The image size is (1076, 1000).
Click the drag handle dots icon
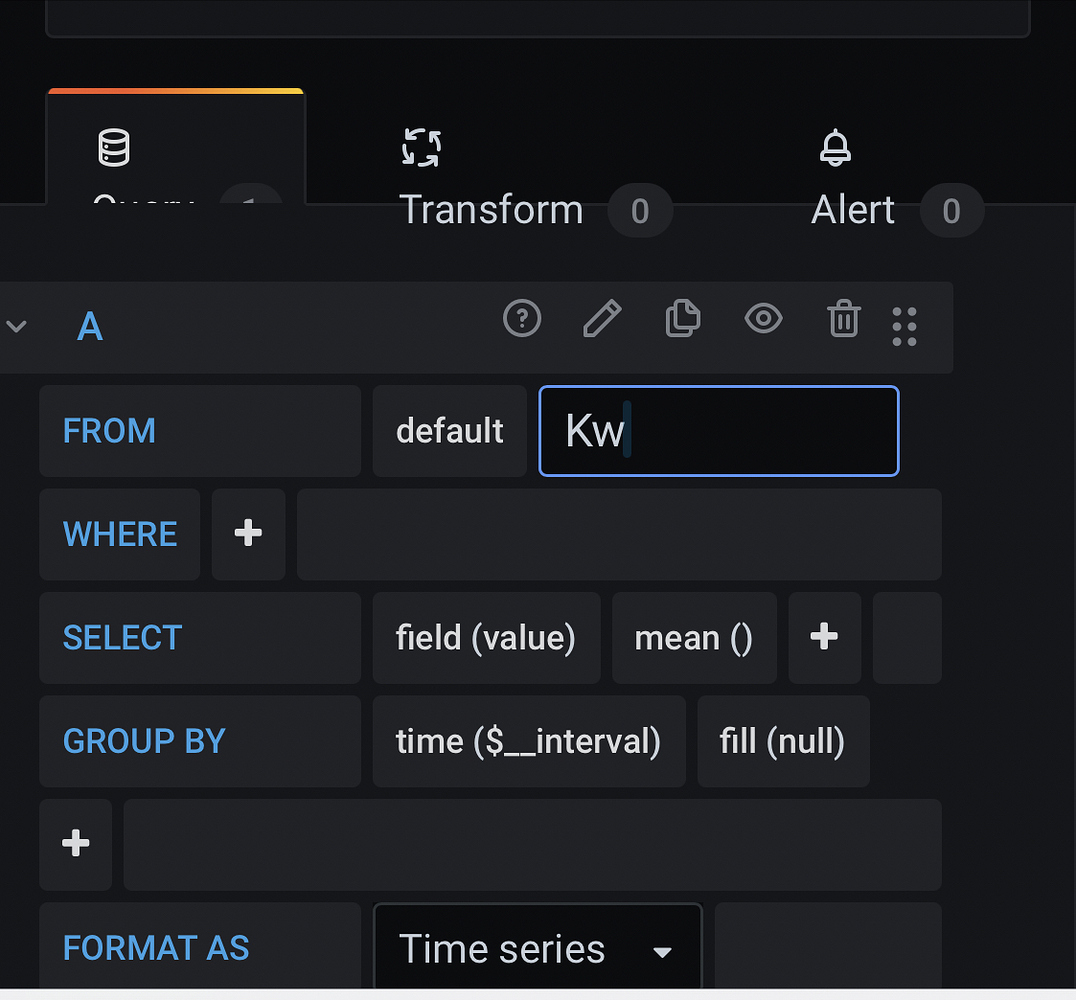pos(904,326)
